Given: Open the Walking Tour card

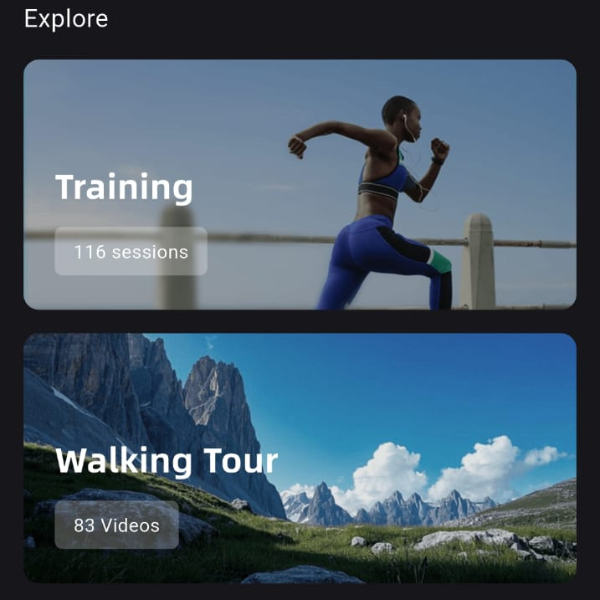Looking at the screenshot, I should pyautogui.click(x=300, y=458).
